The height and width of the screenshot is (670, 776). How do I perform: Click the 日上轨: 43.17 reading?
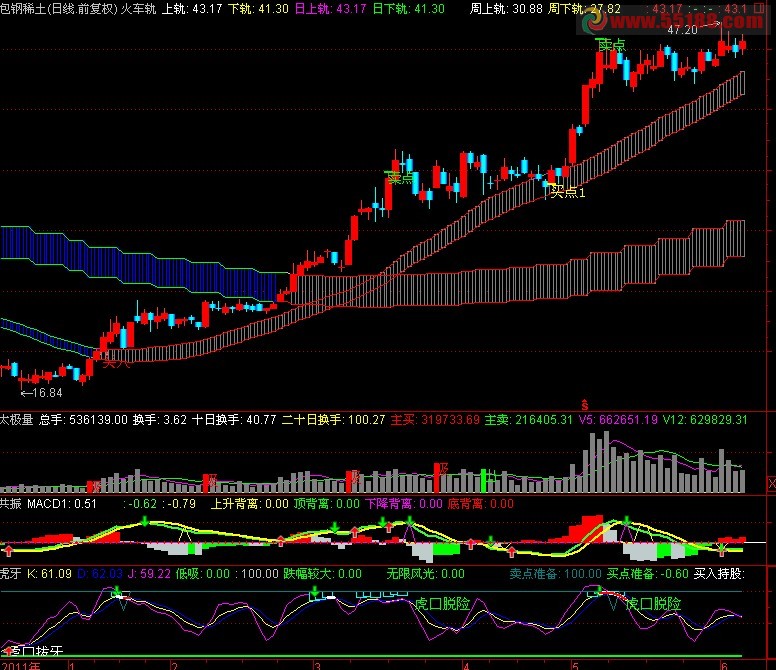tap(330, 8)
